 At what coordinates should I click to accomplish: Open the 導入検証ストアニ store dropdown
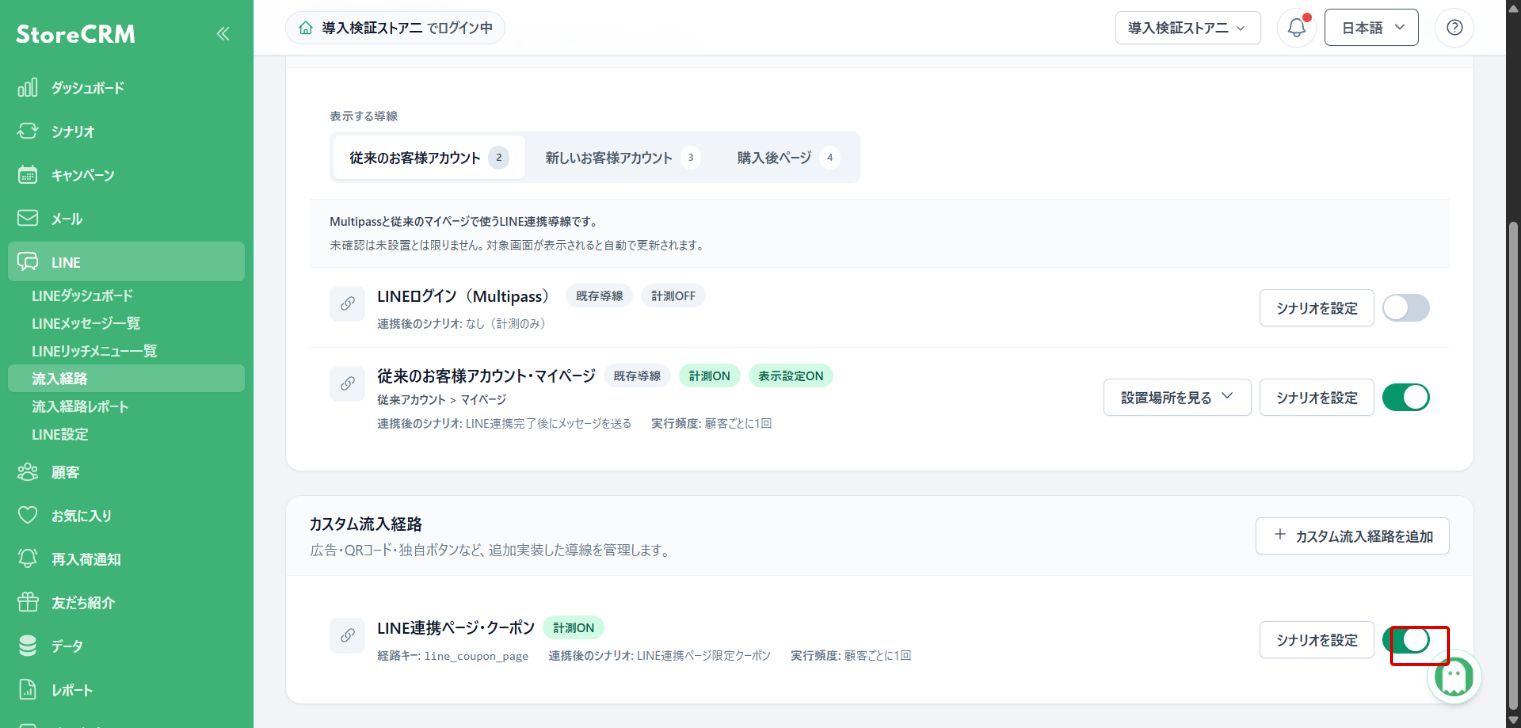coord(1188,28)
